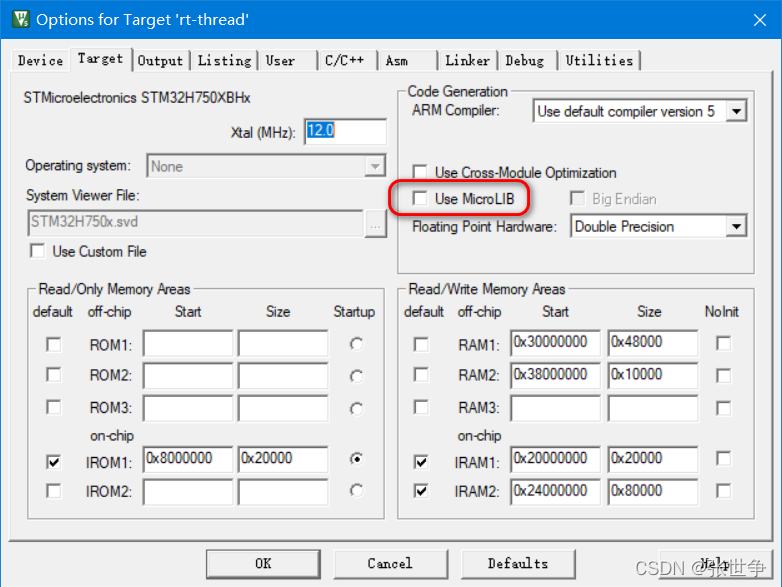The image size is (782, 587).
Task: Close the Options for Target dialog
Action: (760, 20)
